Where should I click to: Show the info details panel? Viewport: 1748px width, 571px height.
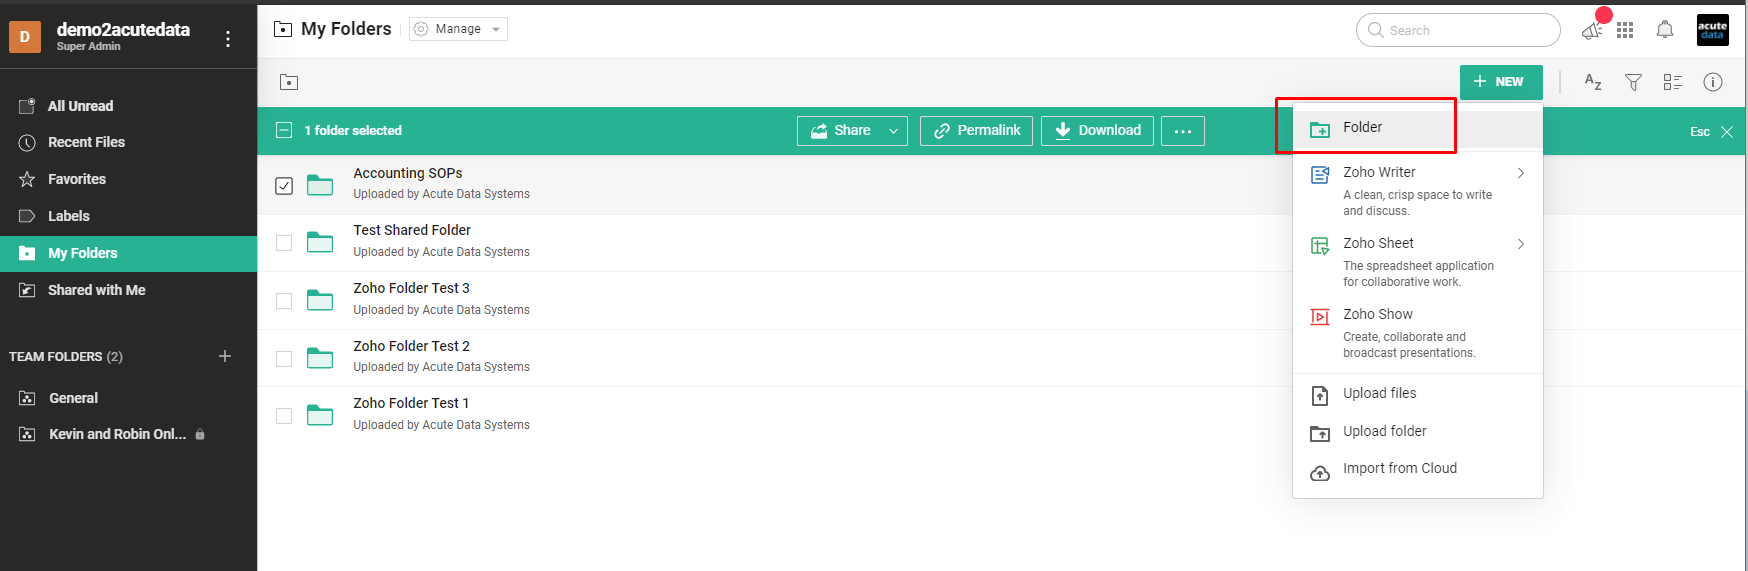coord(1713,82)
